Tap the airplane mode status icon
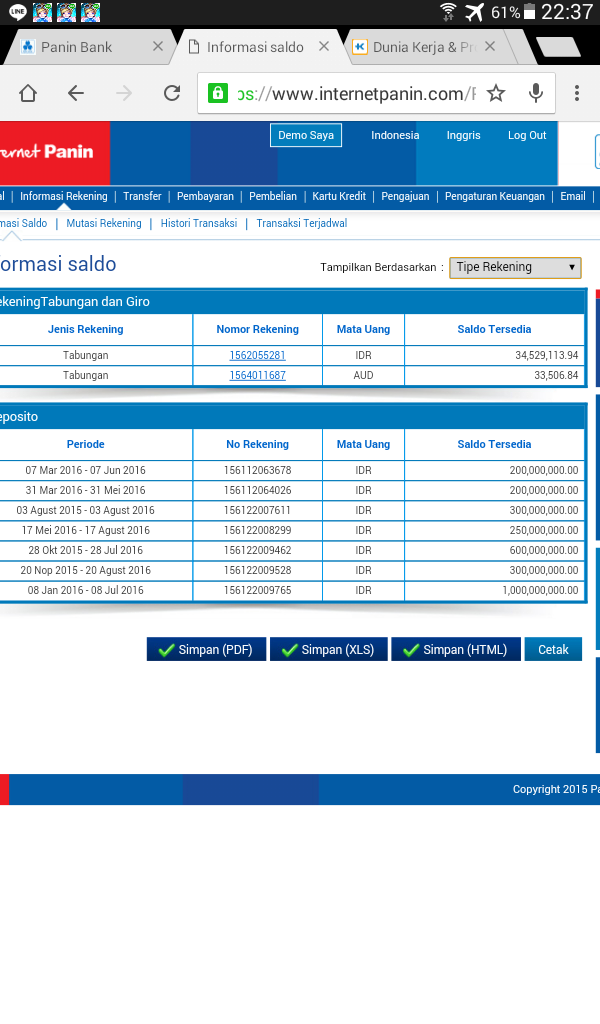The image size is (600, 1024). [474, 12]
